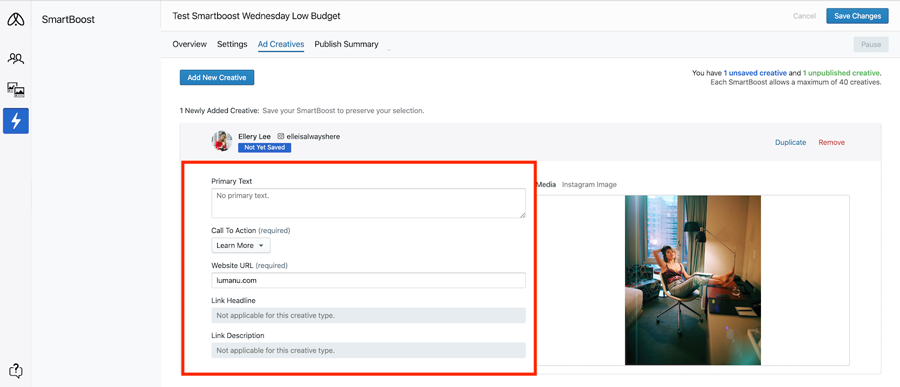The width and height of the screenshot is (900, 387).
Task: Open the creators people icon in sidebar
Action: pos(15,58)
